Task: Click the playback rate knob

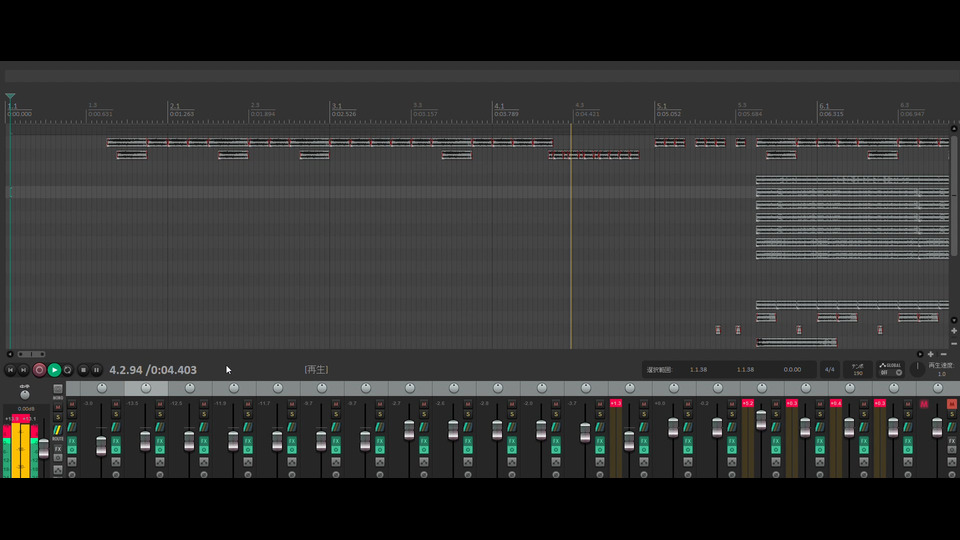Action: 917,369
